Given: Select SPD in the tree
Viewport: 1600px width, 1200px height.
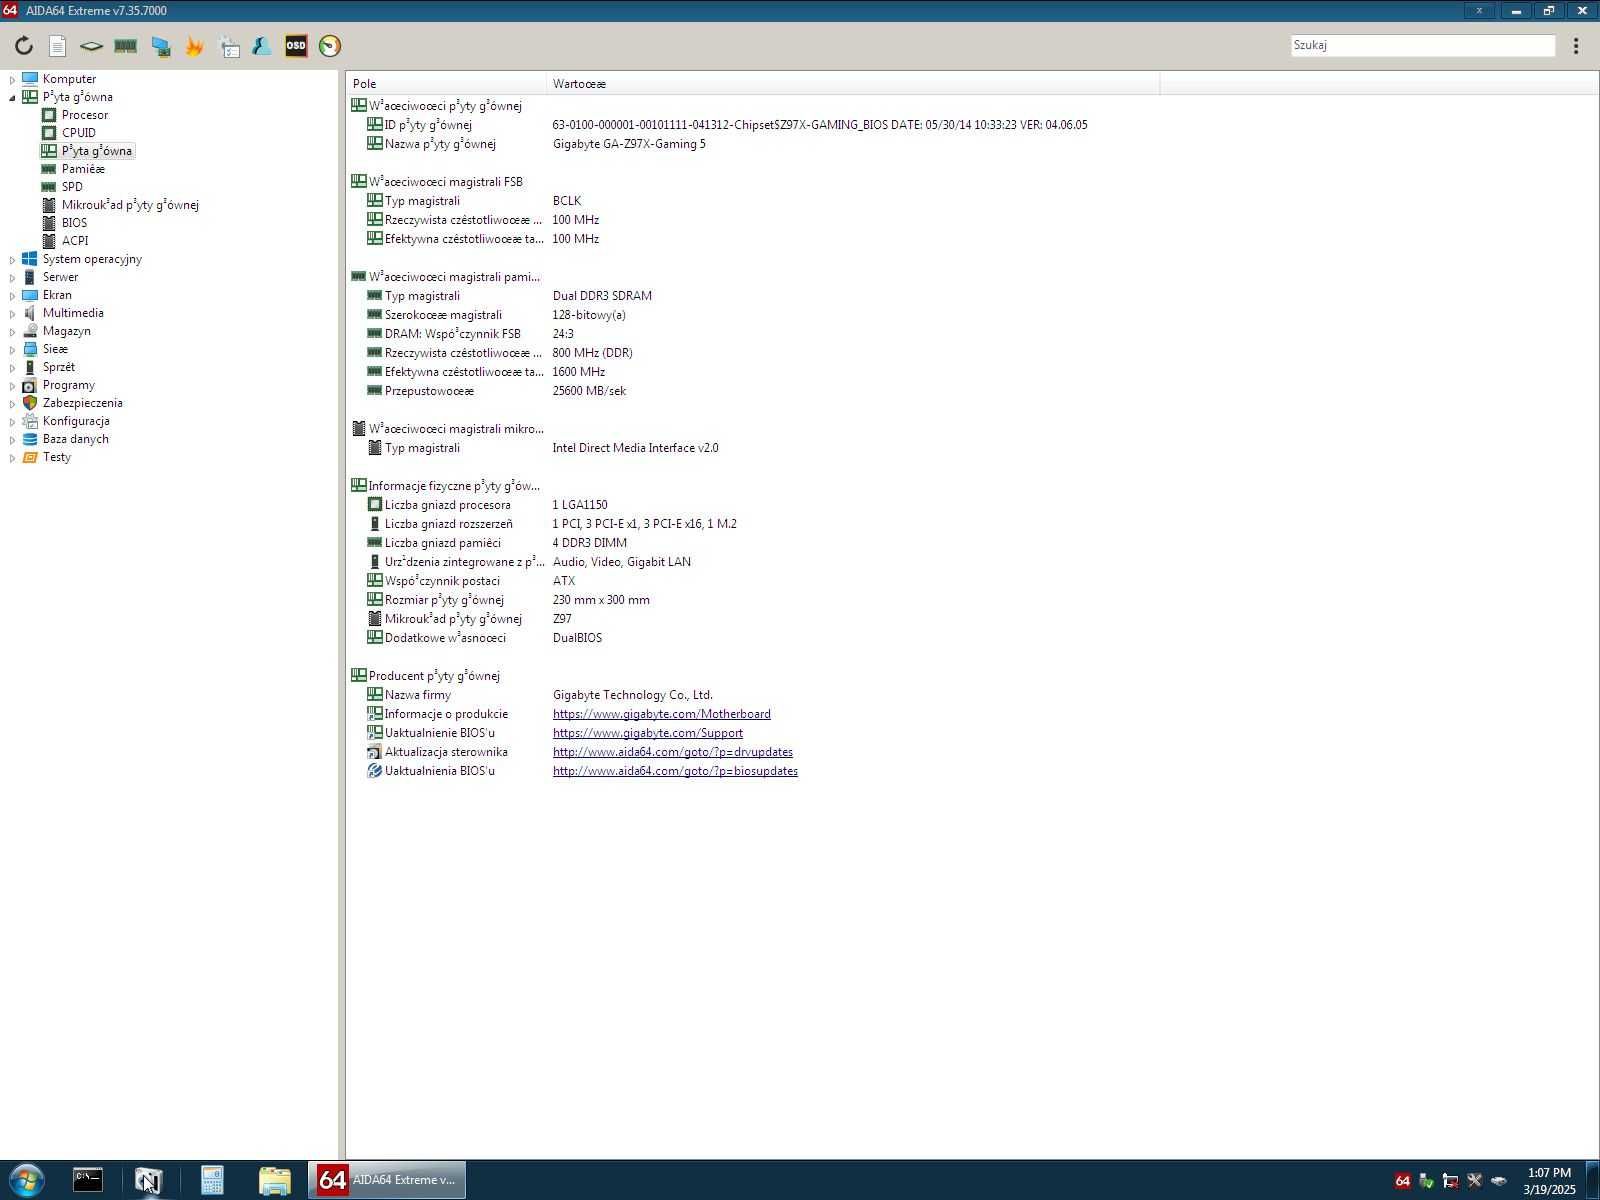Looking at the screenshot, I should [x=72, y=187].
